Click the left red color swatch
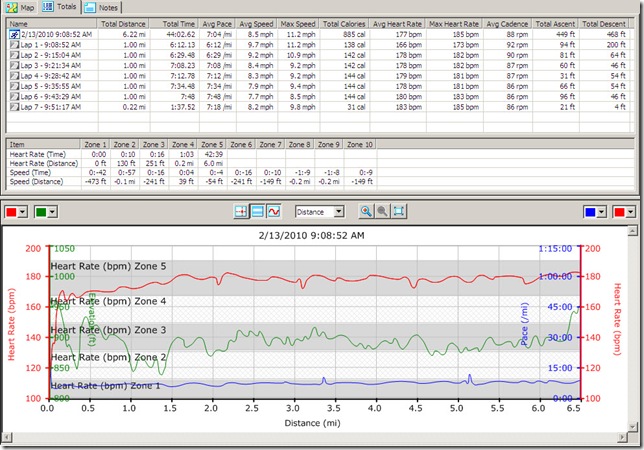644x450 pixels. click(11, 212)
